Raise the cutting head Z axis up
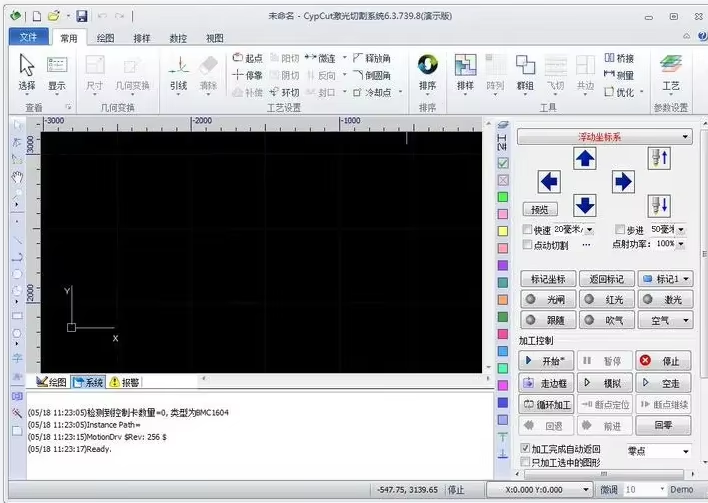 659,158
